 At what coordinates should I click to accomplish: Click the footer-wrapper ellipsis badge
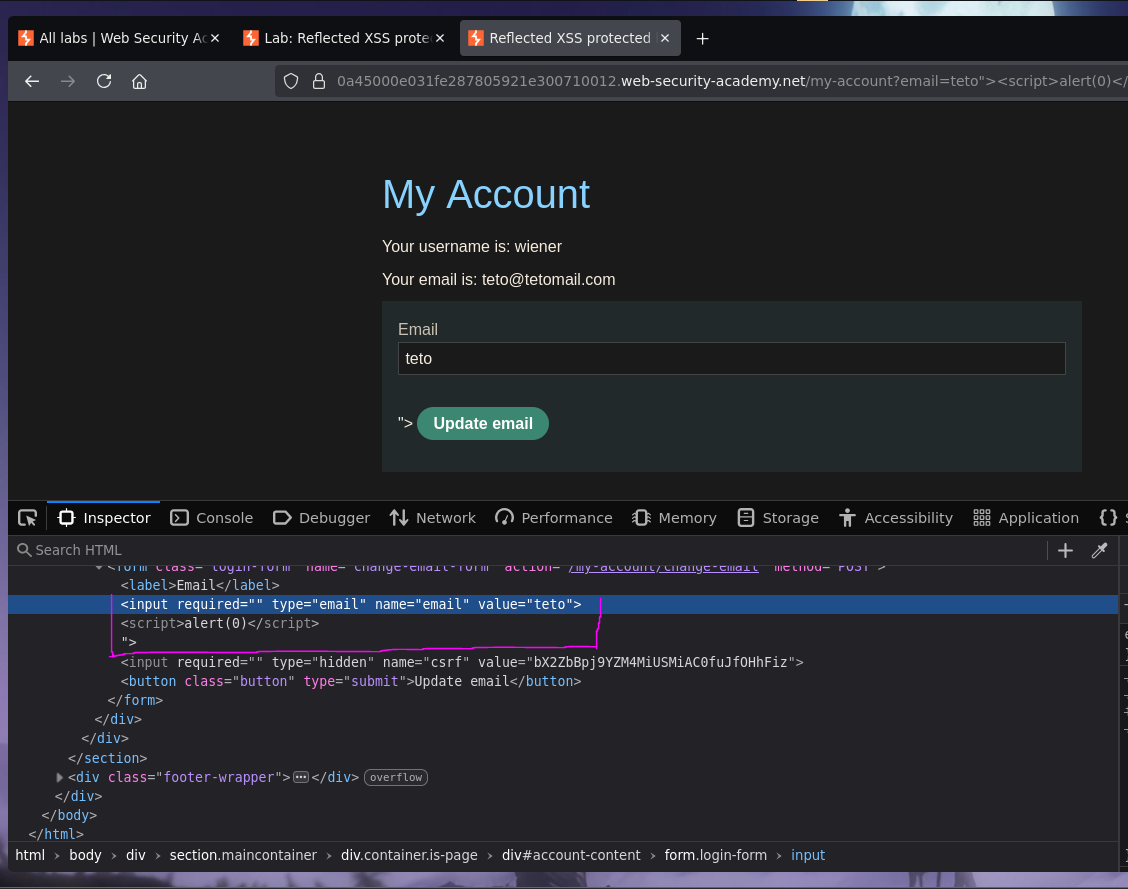point(301,778)
